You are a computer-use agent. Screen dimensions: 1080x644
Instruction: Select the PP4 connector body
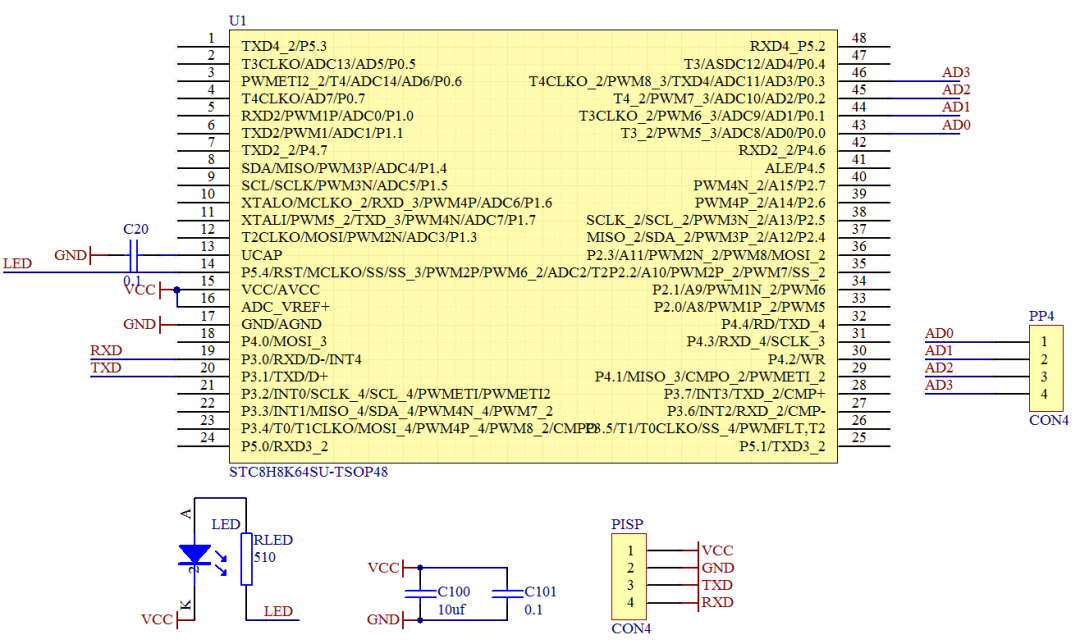[x=1048, y=368]
